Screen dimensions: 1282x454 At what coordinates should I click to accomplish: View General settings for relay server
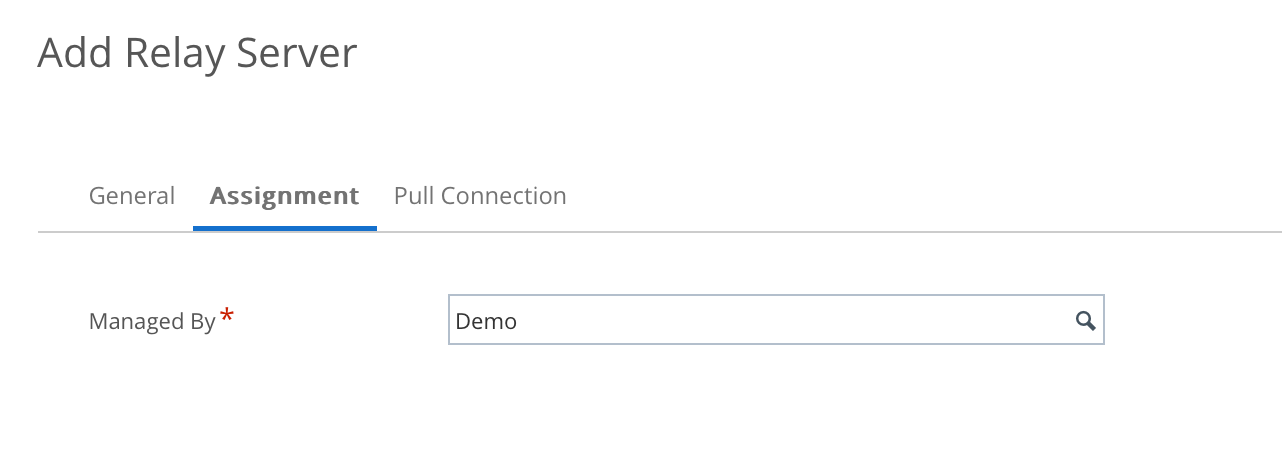(x=132, y=196)
